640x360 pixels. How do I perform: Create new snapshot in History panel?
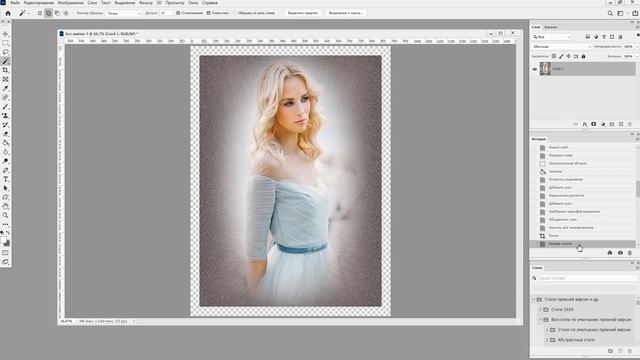620,253
